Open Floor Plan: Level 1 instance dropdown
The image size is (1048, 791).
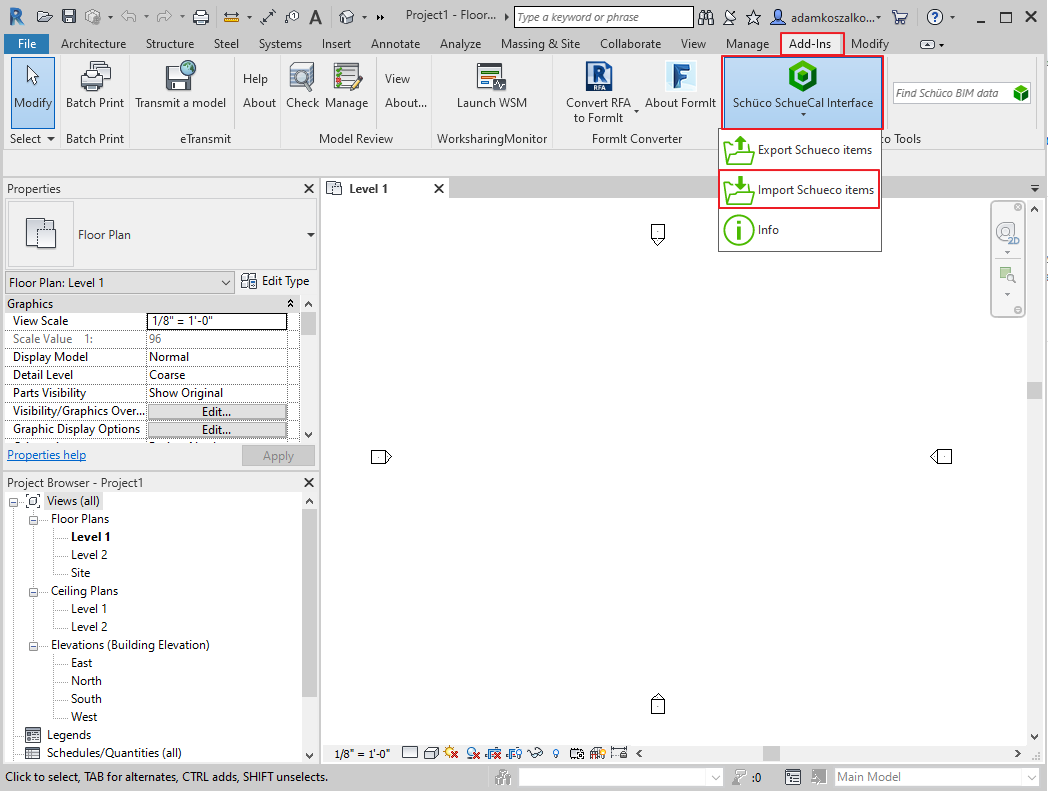coord(121,283)
